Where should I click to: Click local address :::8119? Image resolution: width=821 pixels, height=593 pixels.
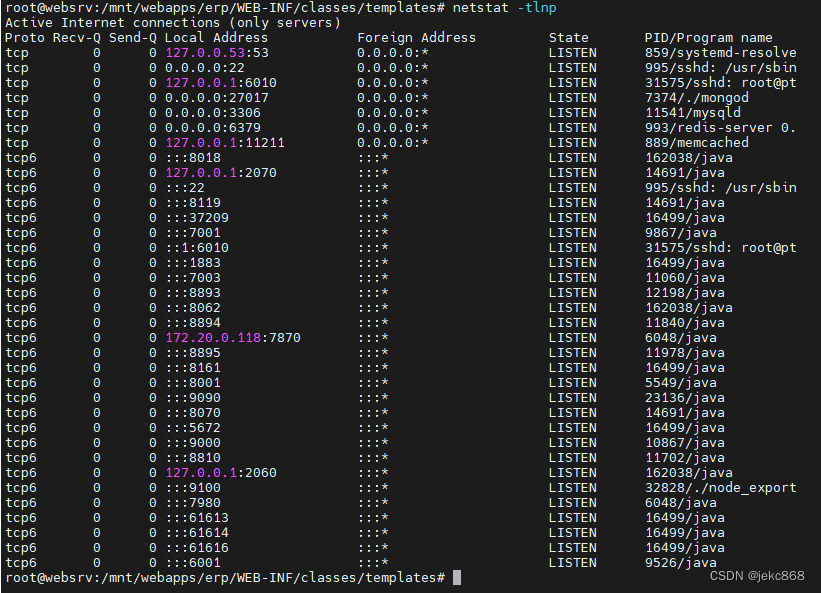193,203
